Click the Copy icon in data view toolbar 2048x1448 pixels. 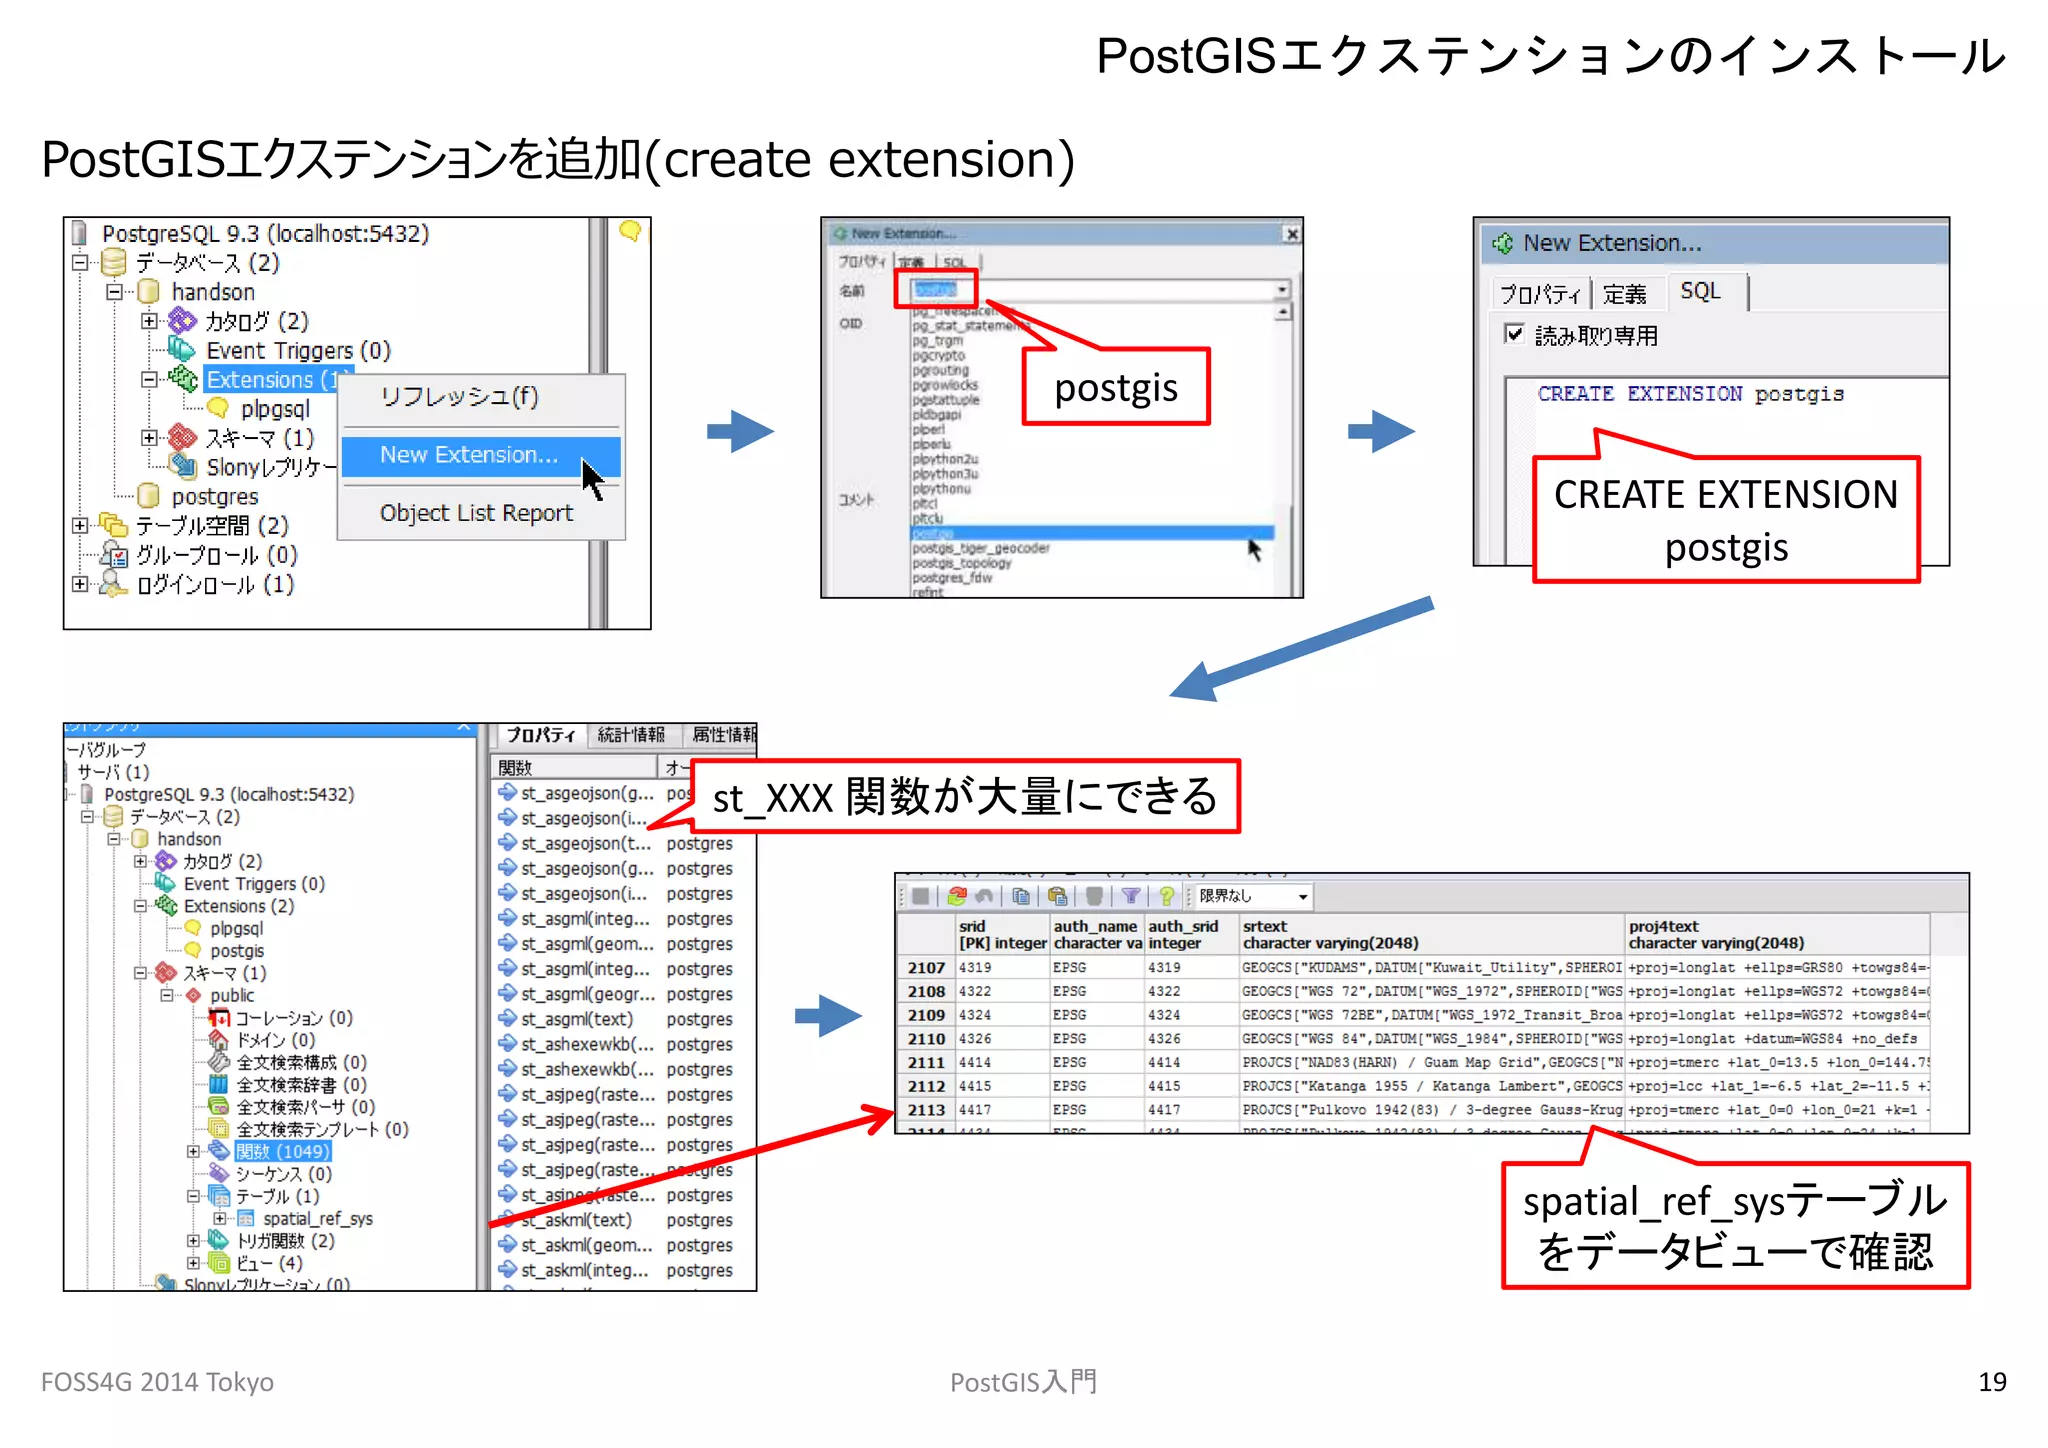tap(1020, 896)
